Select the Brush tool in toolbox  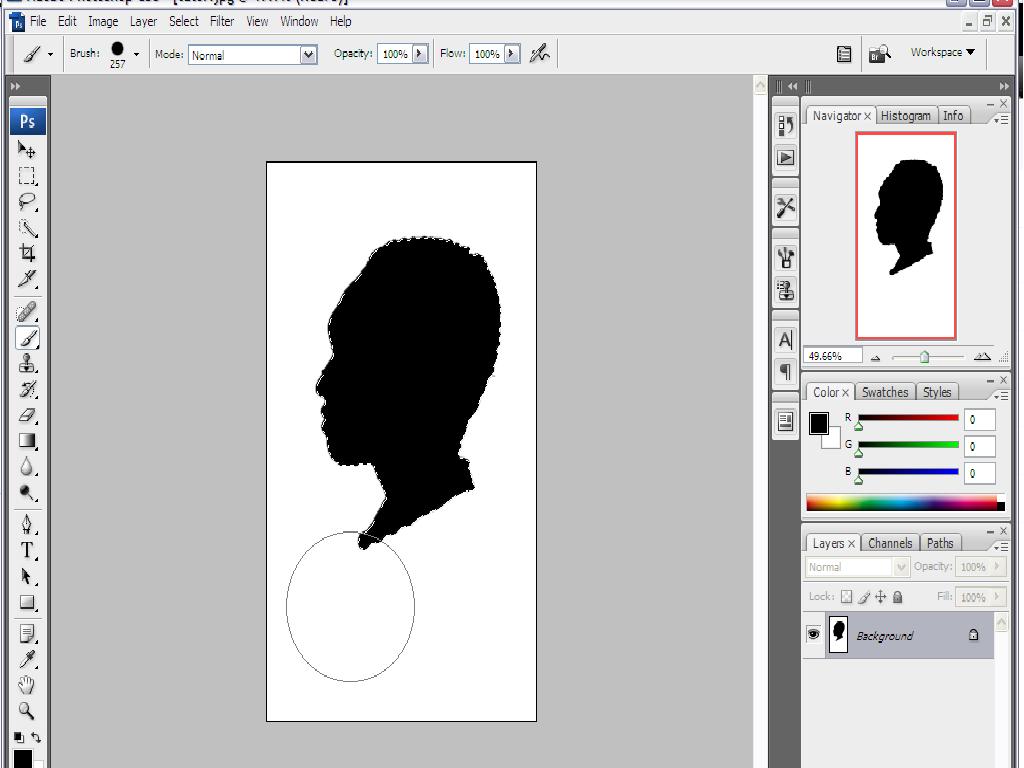27,338
